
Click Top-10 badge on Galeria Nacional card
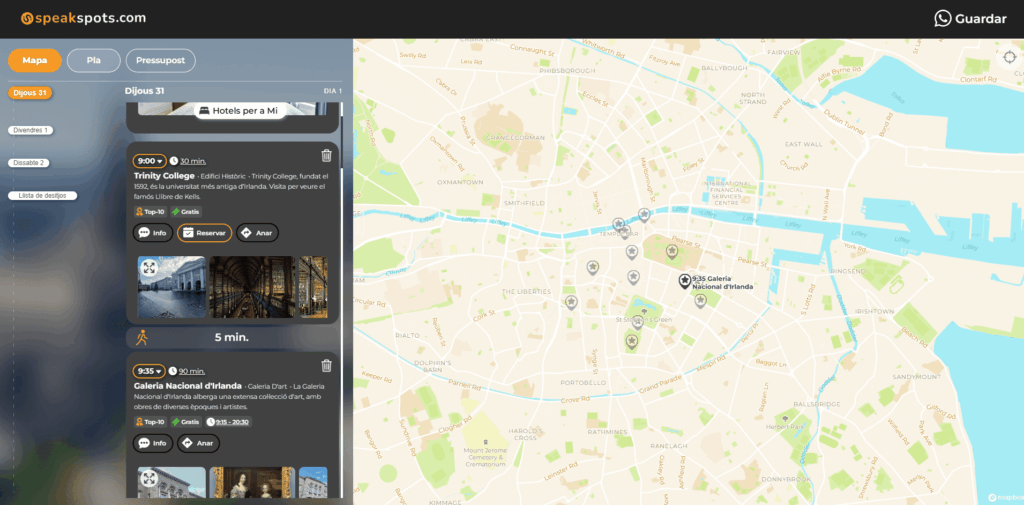pyautogui.click(x=150, y=422)
